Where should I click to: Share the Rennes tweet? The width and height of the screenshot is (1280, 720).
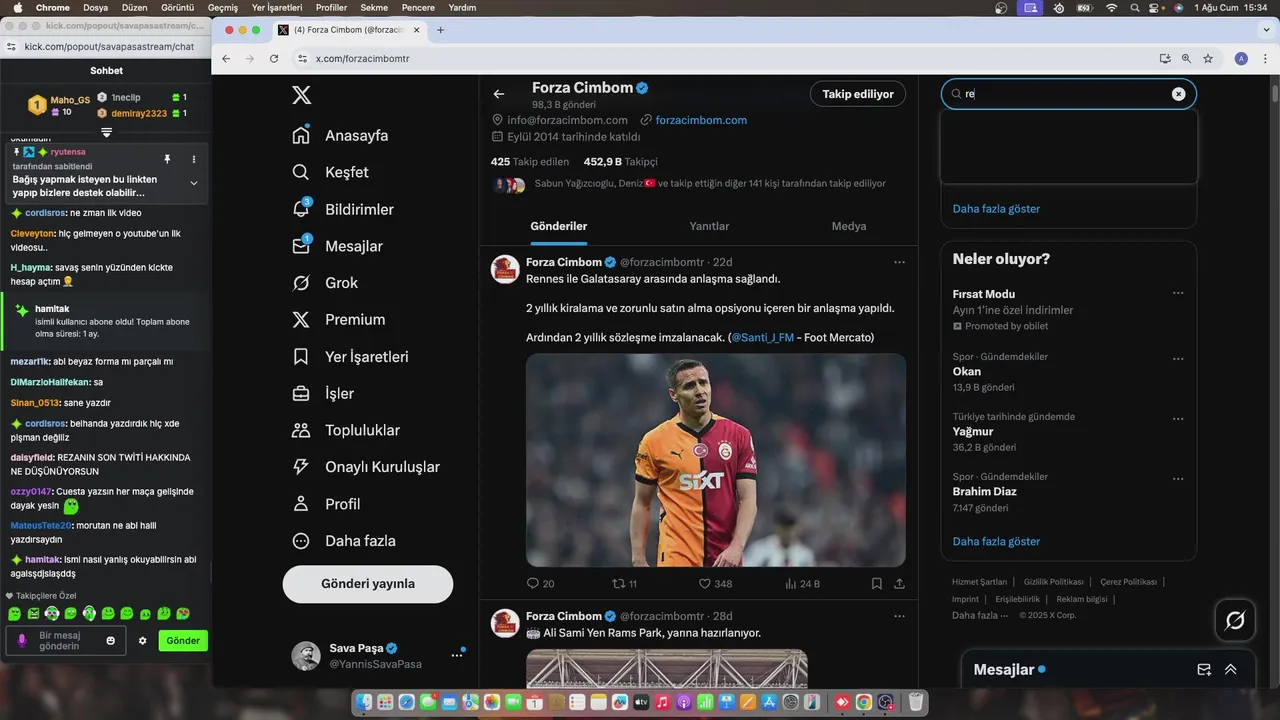tap(899, 584)
